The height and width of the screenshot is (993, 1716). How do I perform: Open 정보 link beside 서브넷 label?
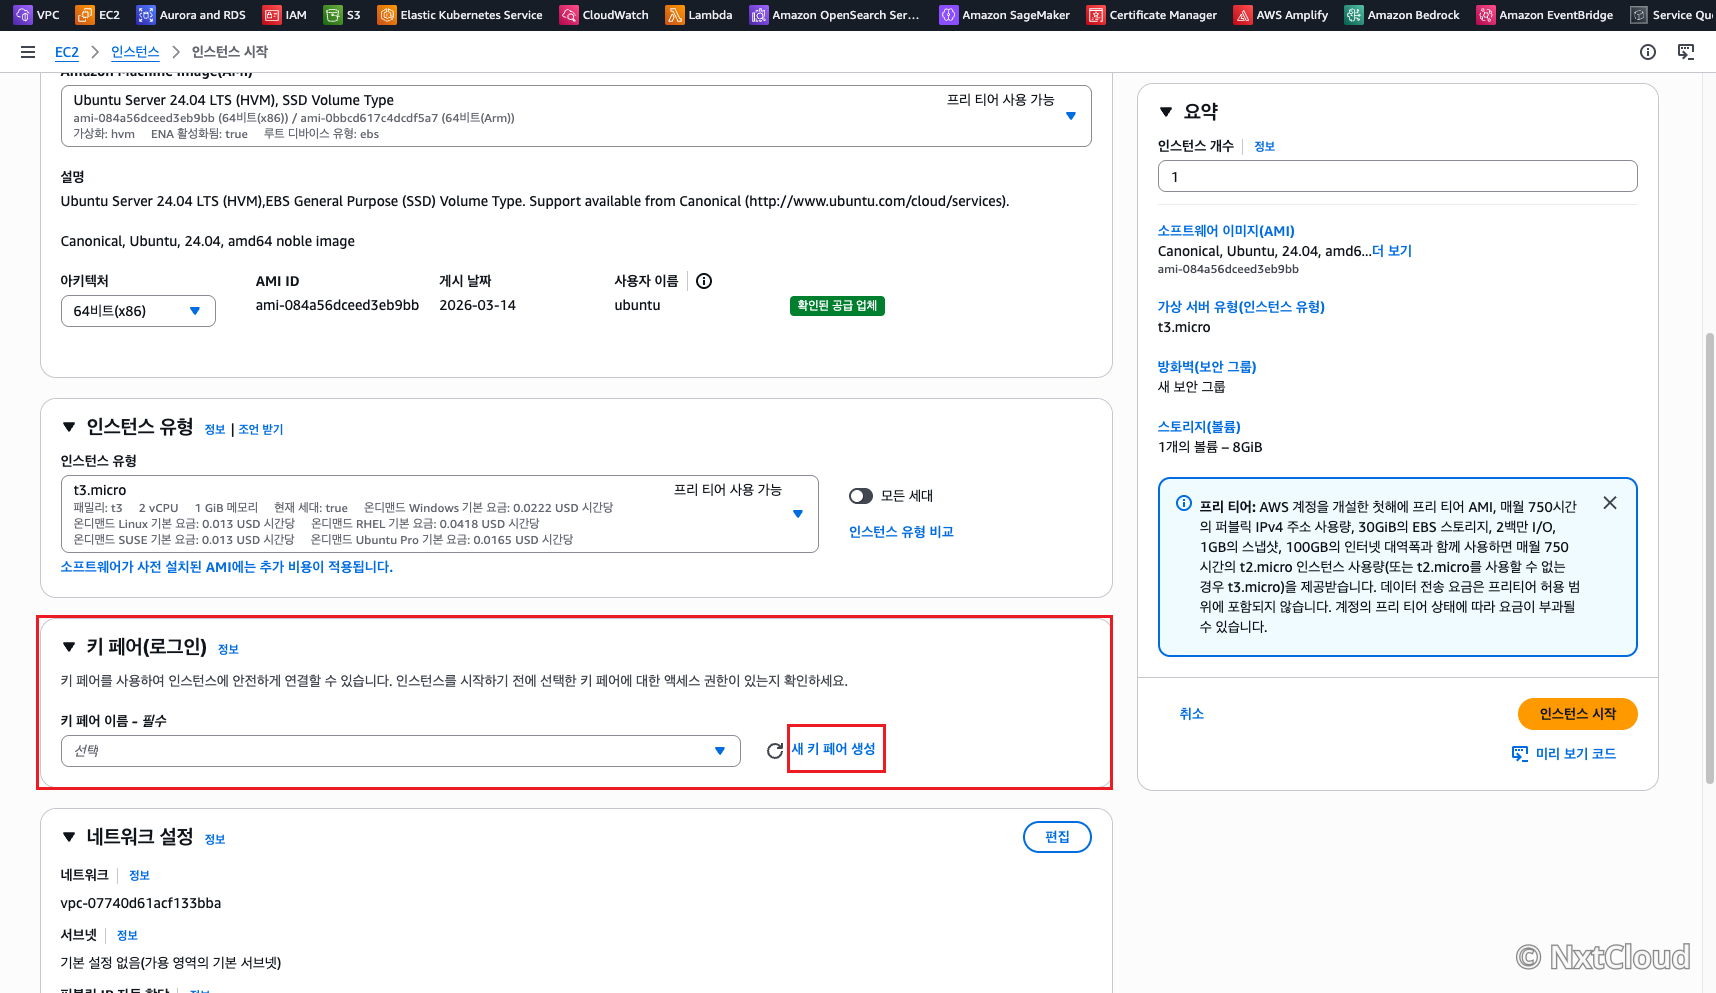coord(127,936)
